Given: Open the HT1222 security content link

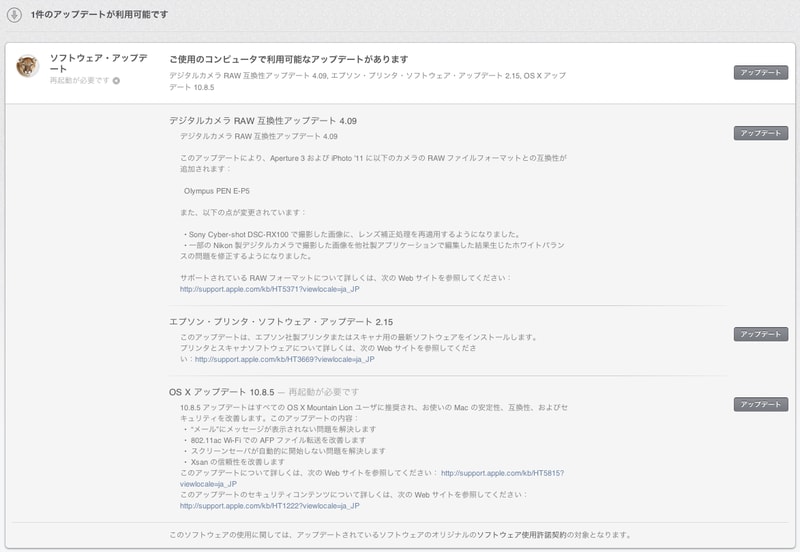Looking at the screenshot, I should 269,506.
